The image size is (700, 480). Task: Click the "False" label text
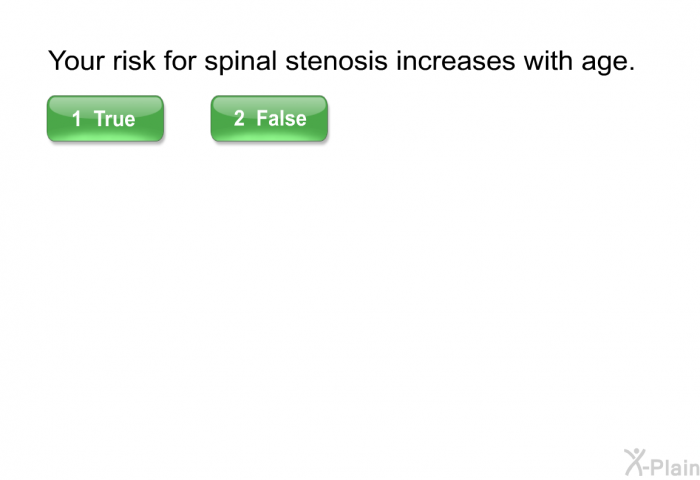(x=281, y=118)
